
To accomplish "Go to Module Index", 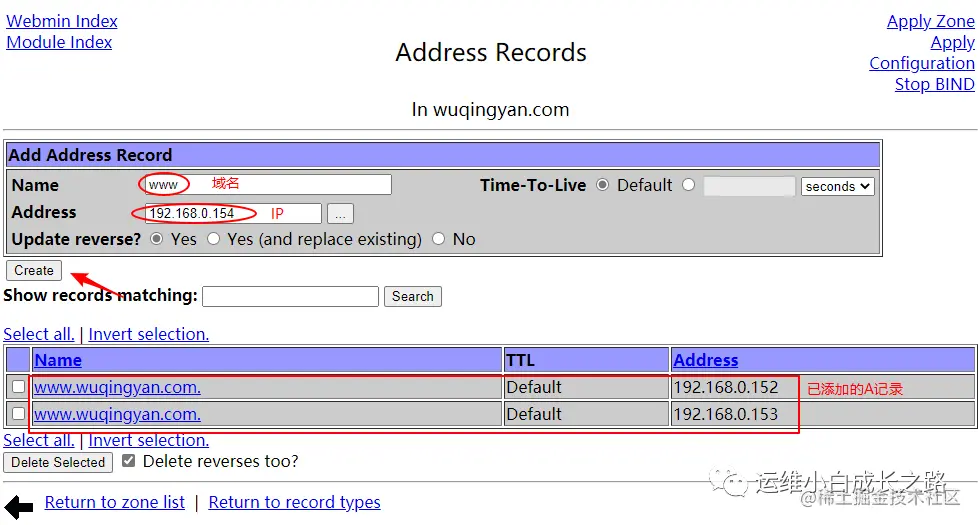I will tap(59, 42).
